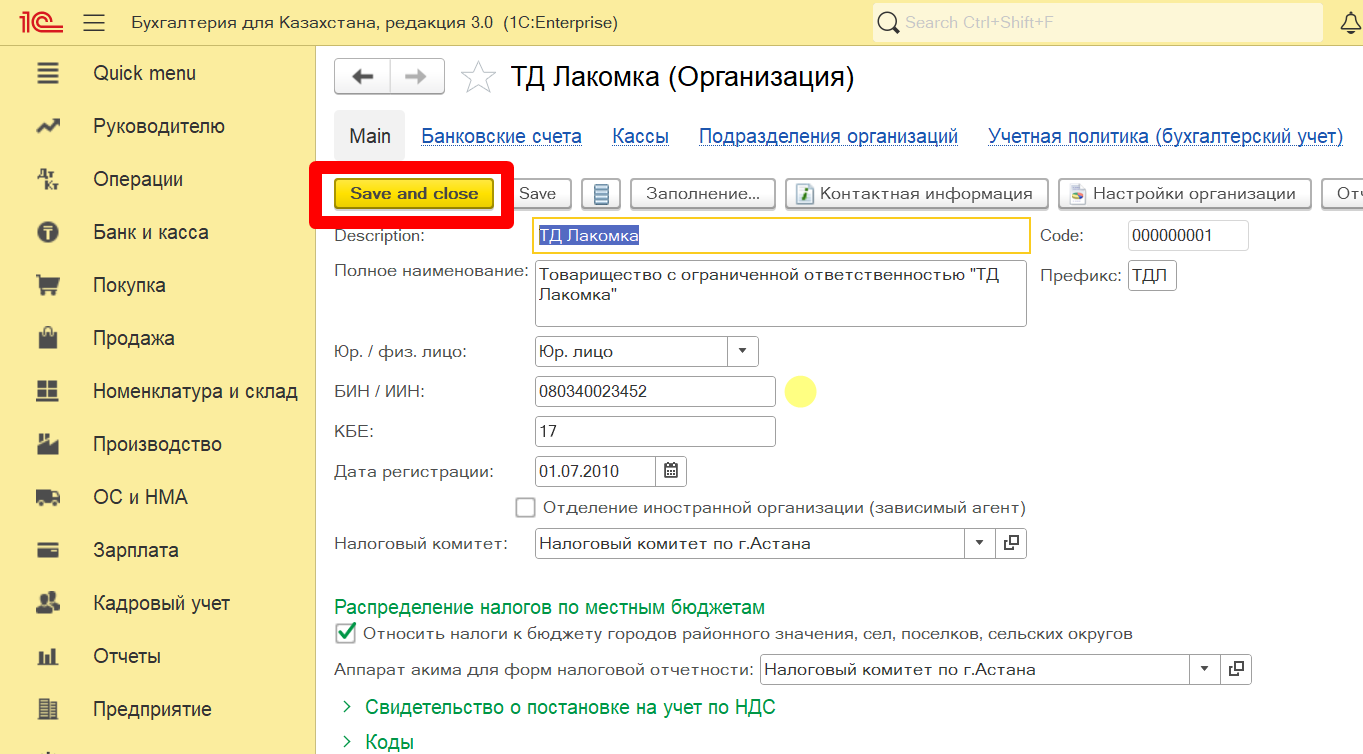The image size is (1363, 754).
Task: Click the Продажа bag icon
Action: [47, 338]
